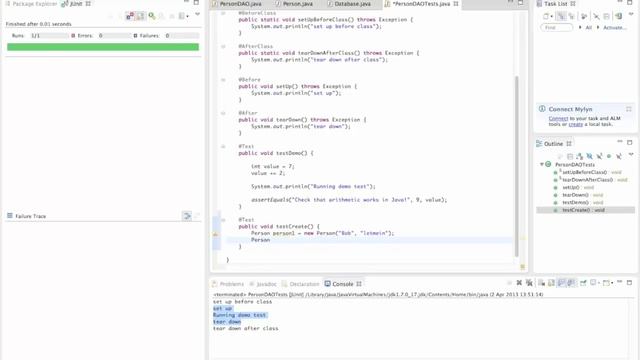Click the Task List Find field
The image size is (640, 360).
557,27
